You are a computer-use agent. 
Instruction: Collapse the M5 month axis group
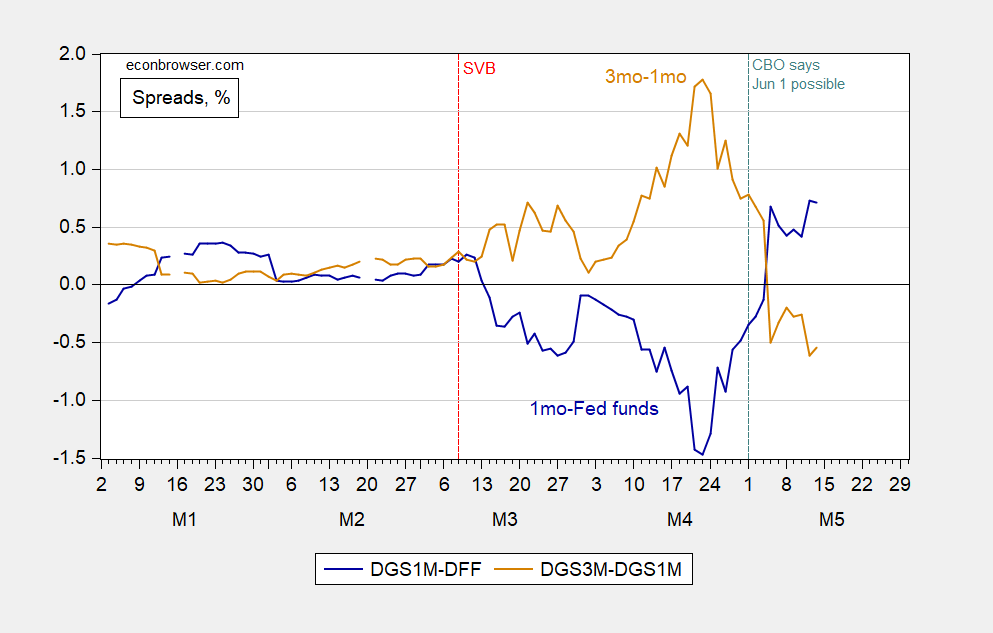point(834,520)
